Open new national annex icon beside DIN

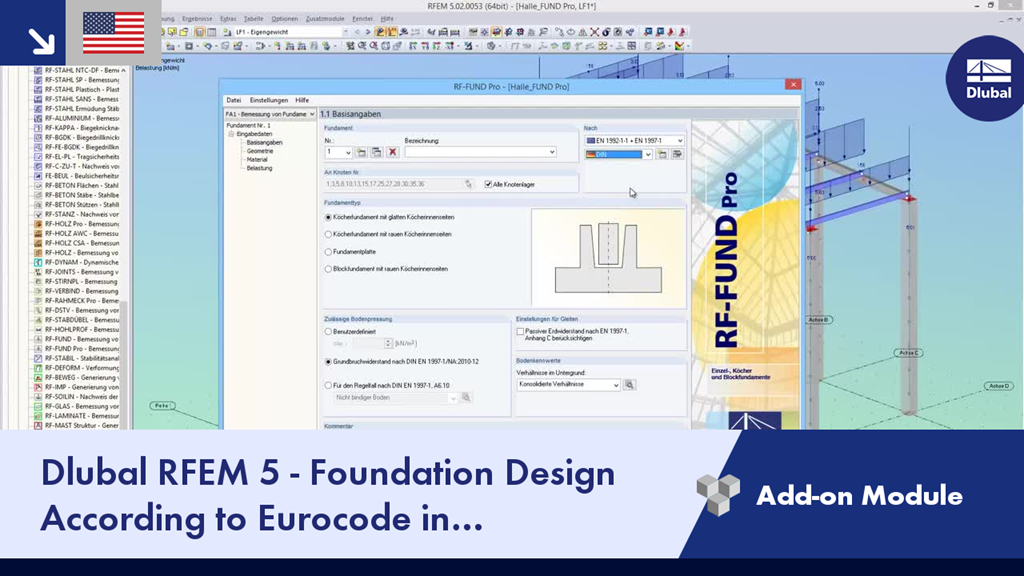click(662, 155)
